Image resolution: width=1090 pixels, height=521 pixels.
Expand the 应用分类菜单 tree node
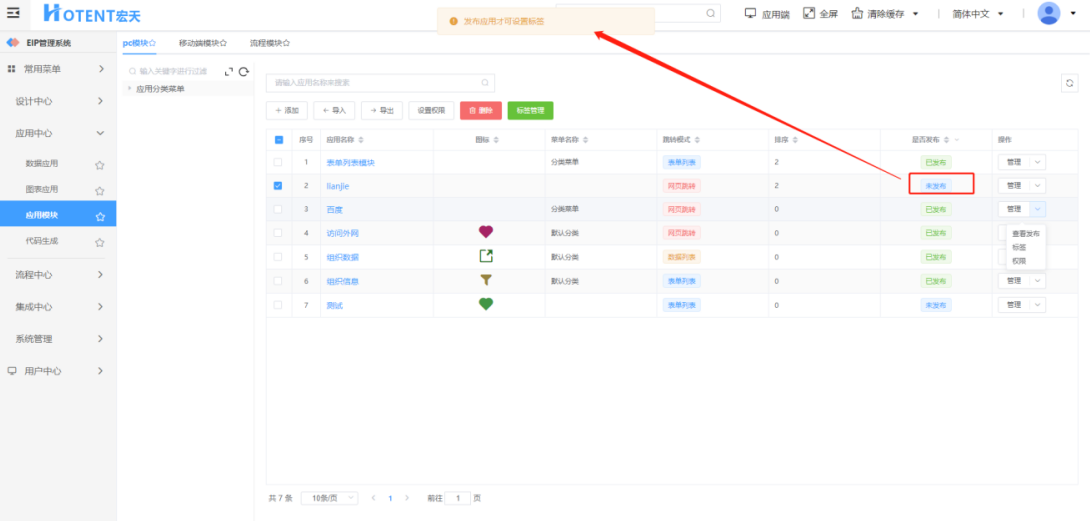(129, 88)
